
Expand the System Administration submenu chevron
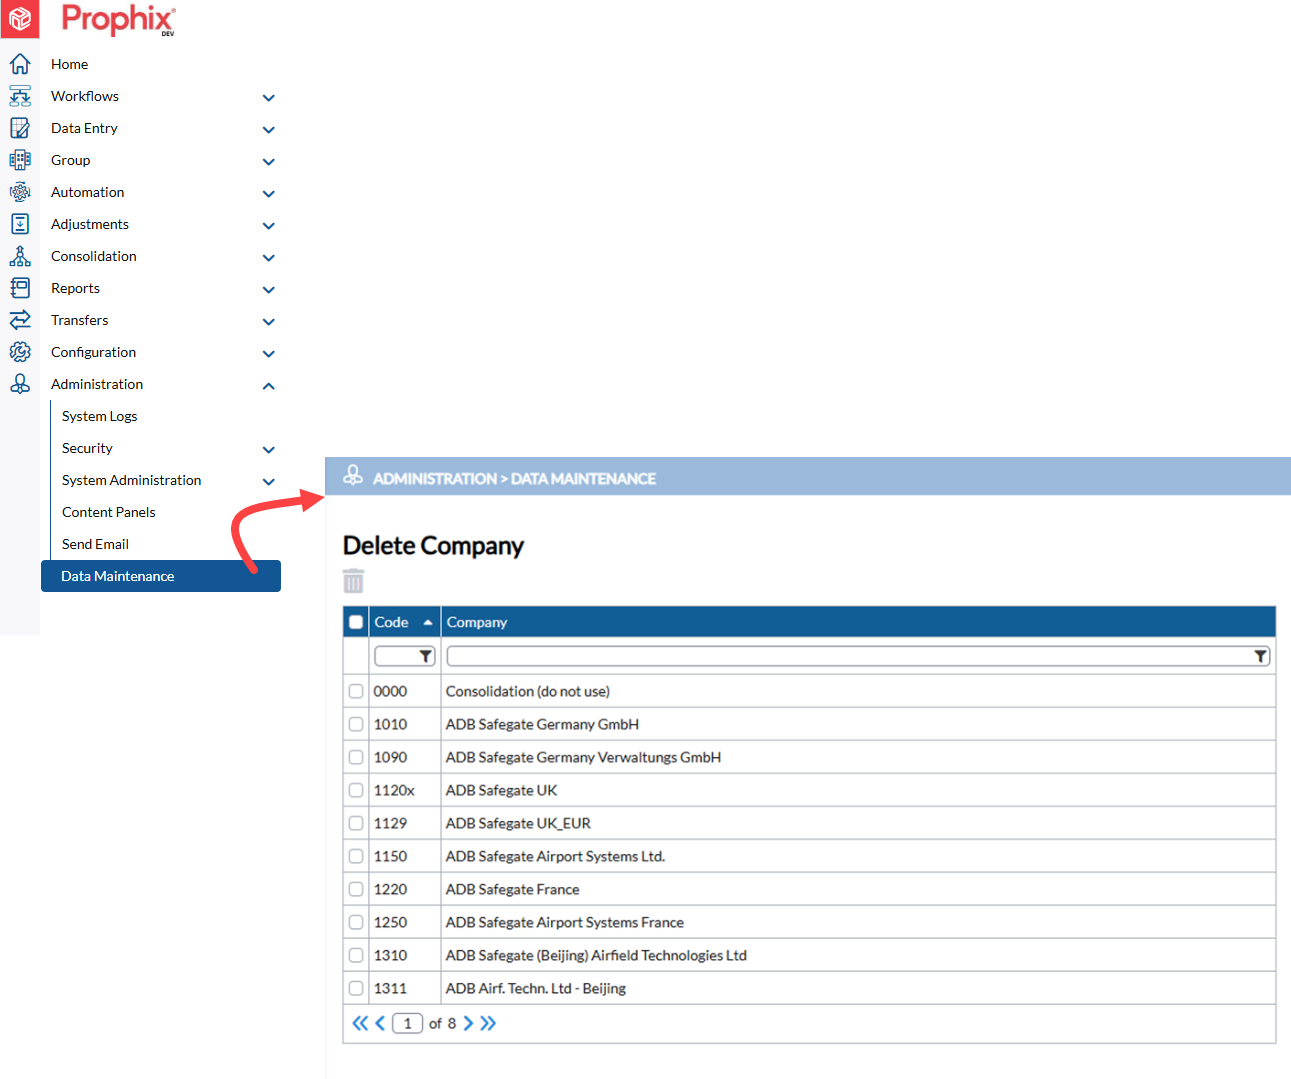tap(268, 482)
